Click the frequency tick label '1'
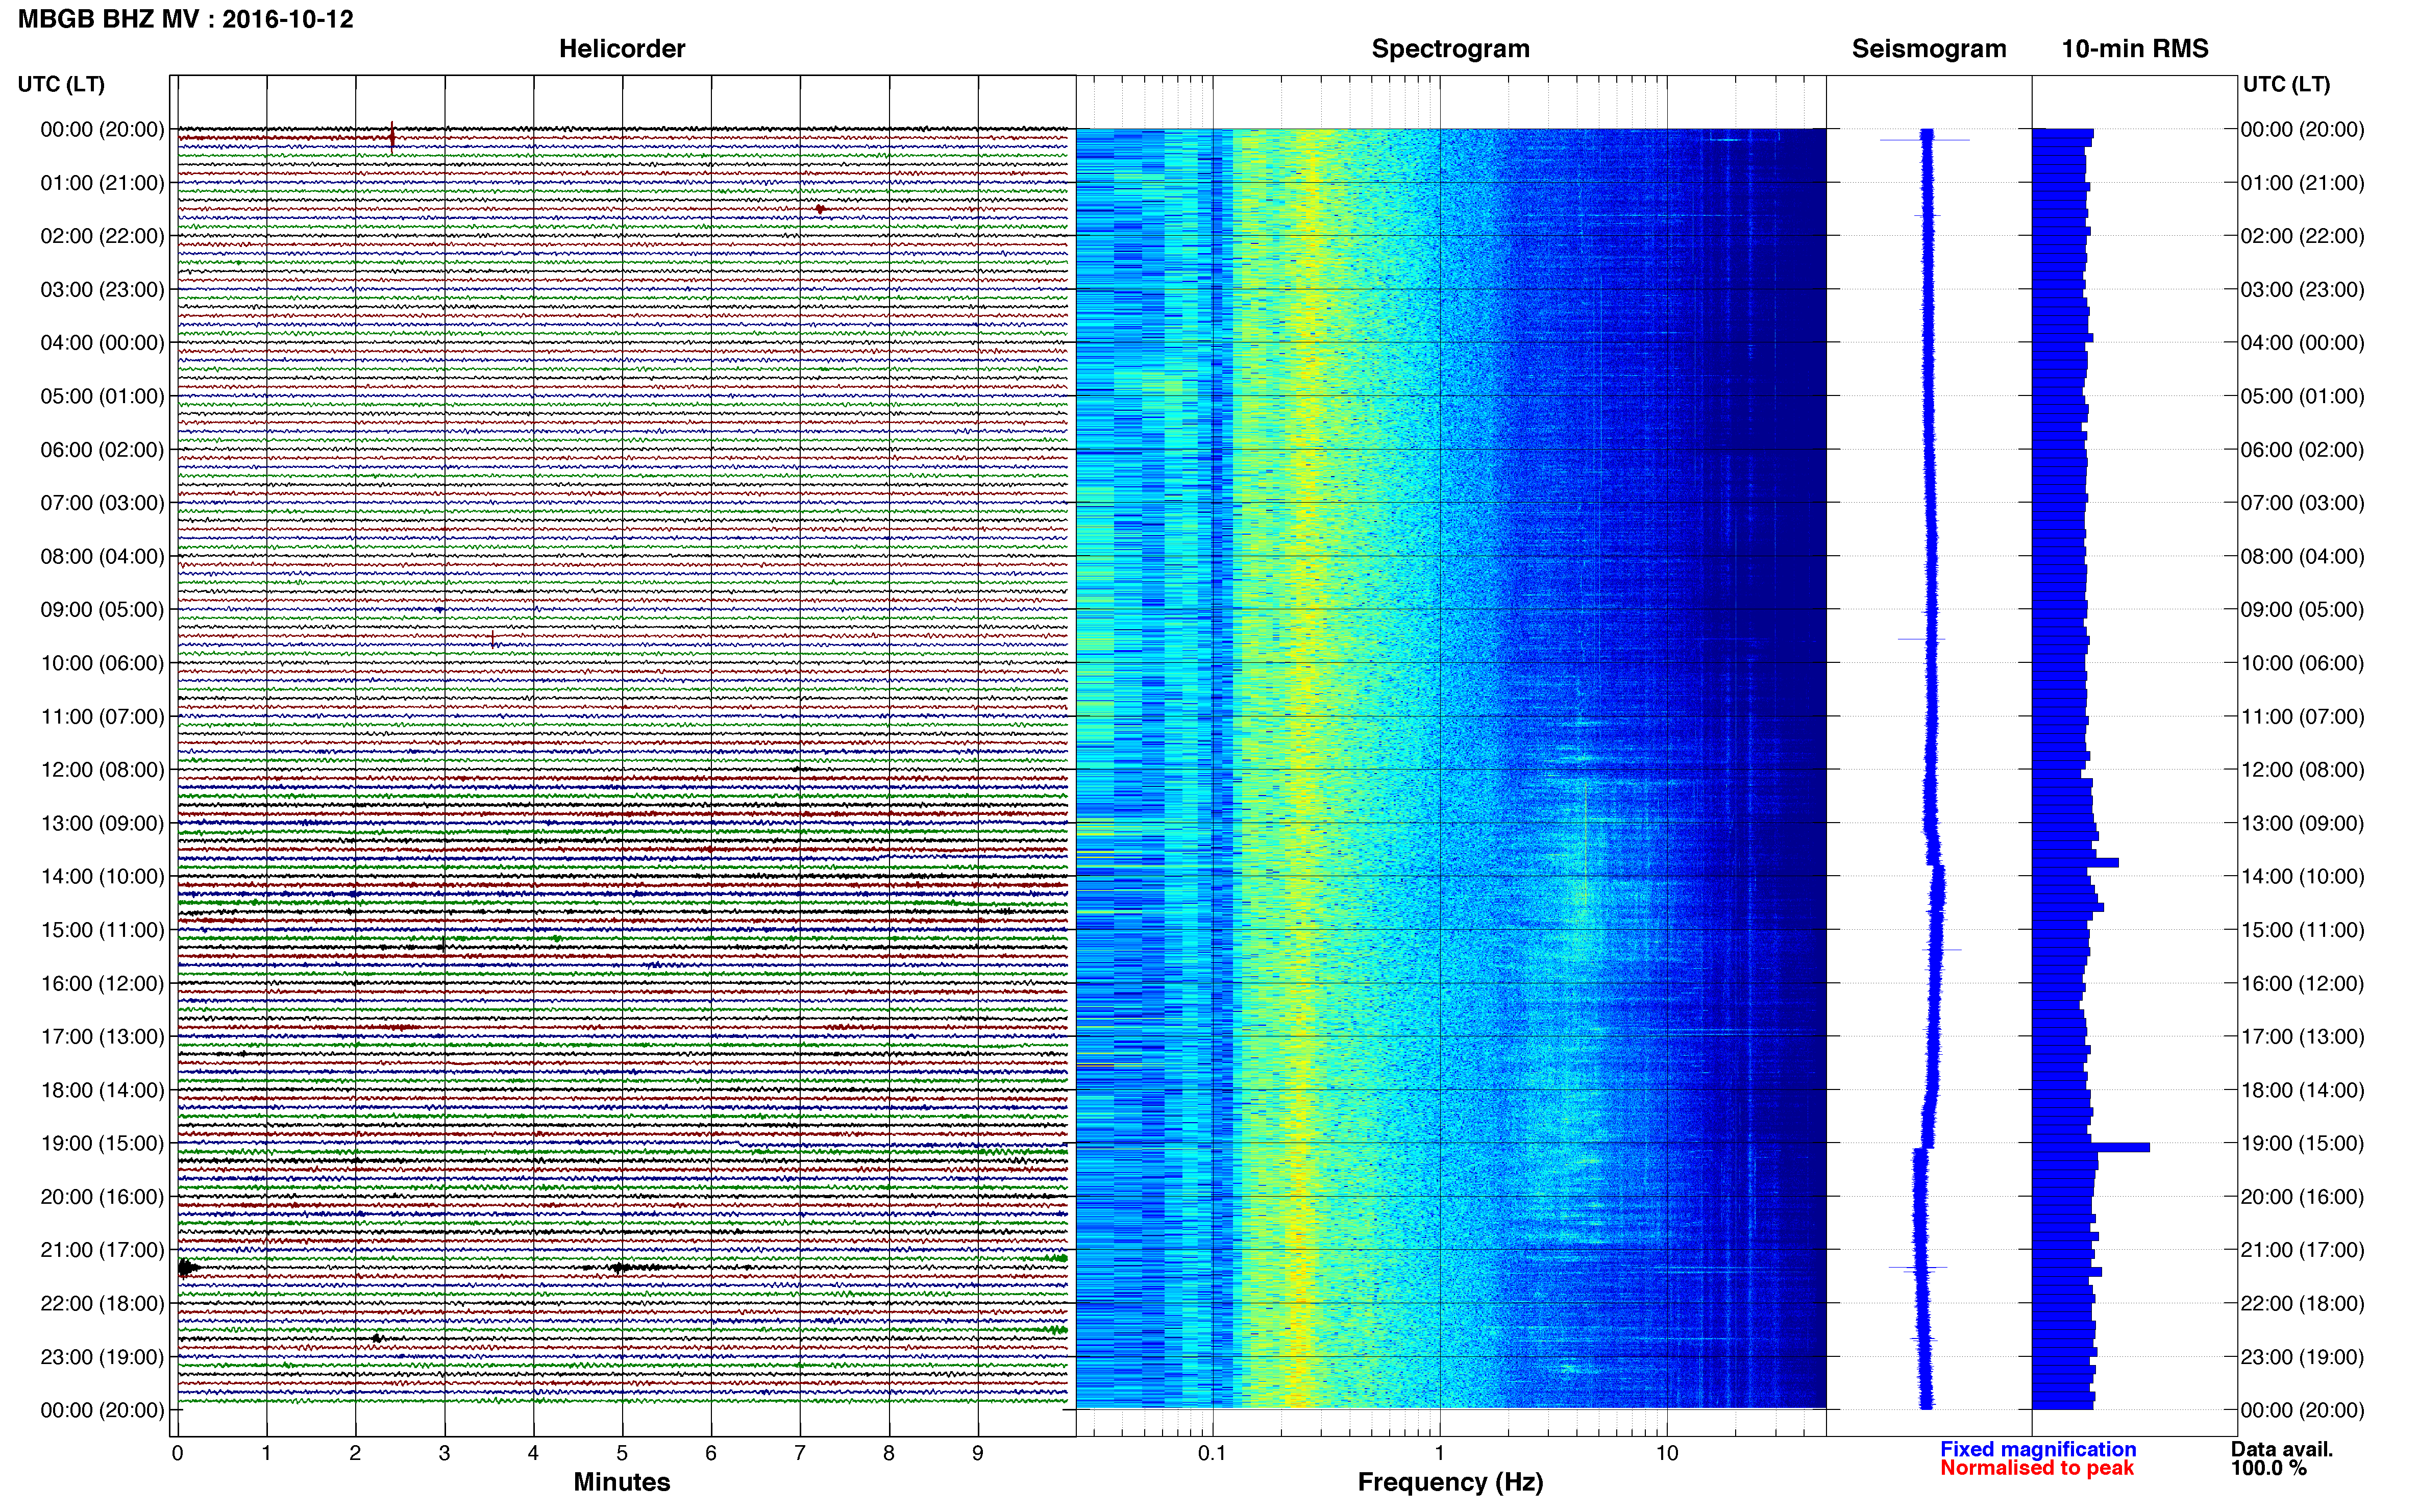This screenshot has width=2419, height=1512. tap(1439, 1454)
